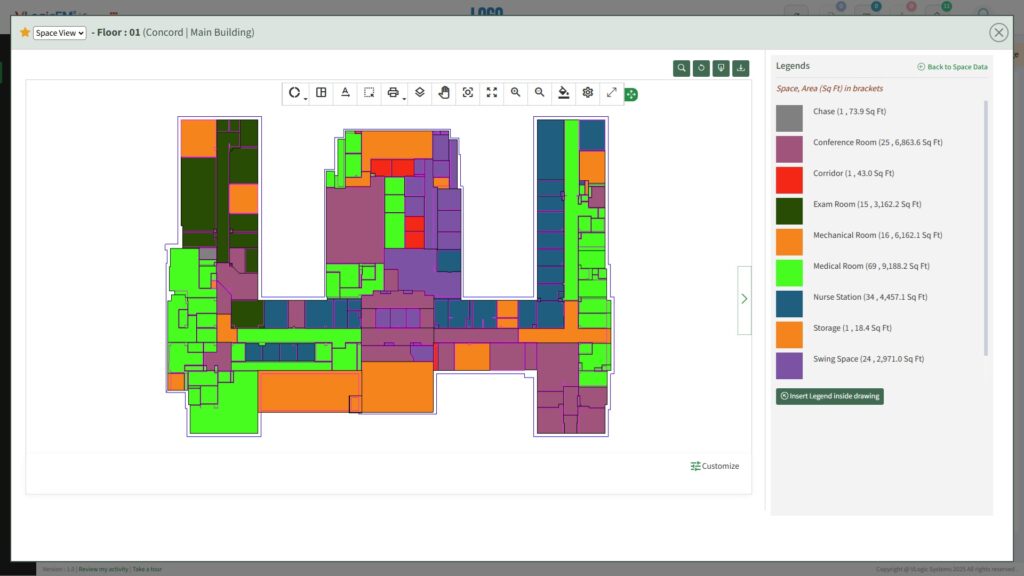This screenshot has height=576, width=1024.
Task: Open drawing settings gear icon
Action: [x=588, y=93]
